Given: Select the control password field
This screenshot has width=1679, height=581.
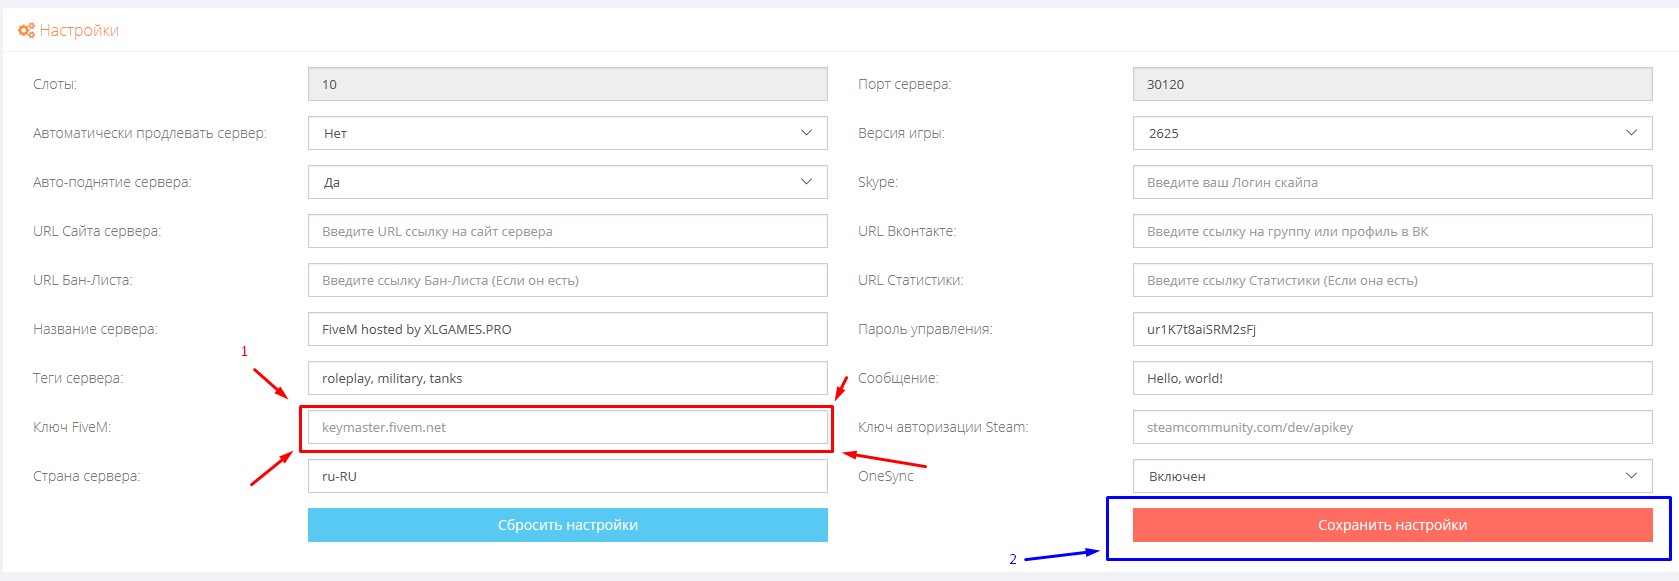Looking at the screenshot, I should (x=1392, y=329).
